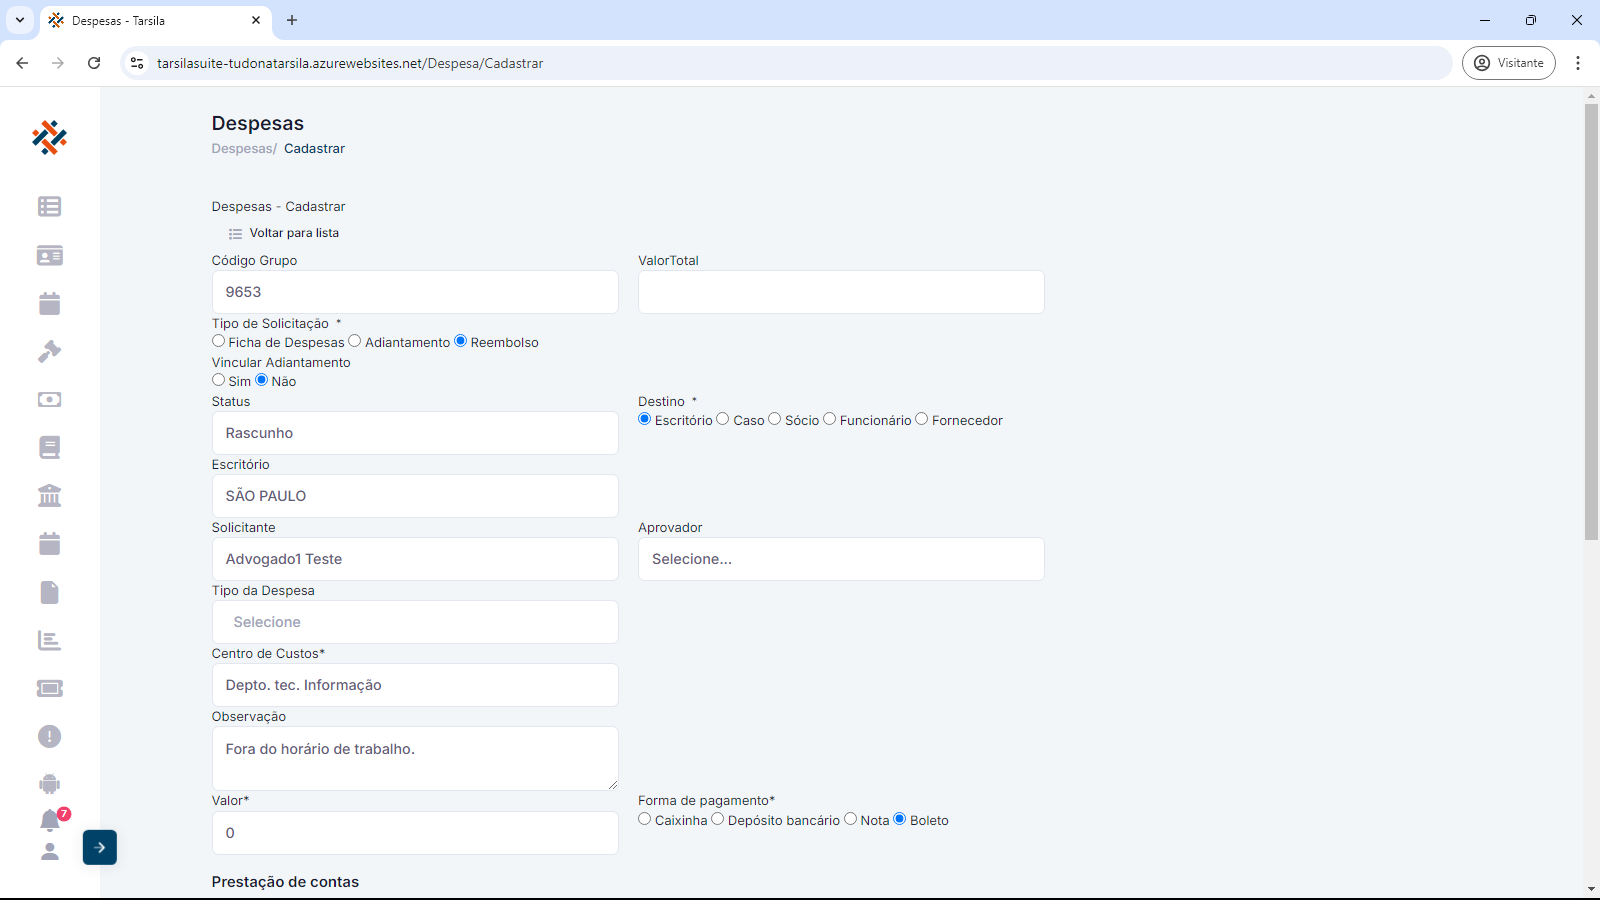
Task: Click the ValorTotal input field
Action: 841,292
